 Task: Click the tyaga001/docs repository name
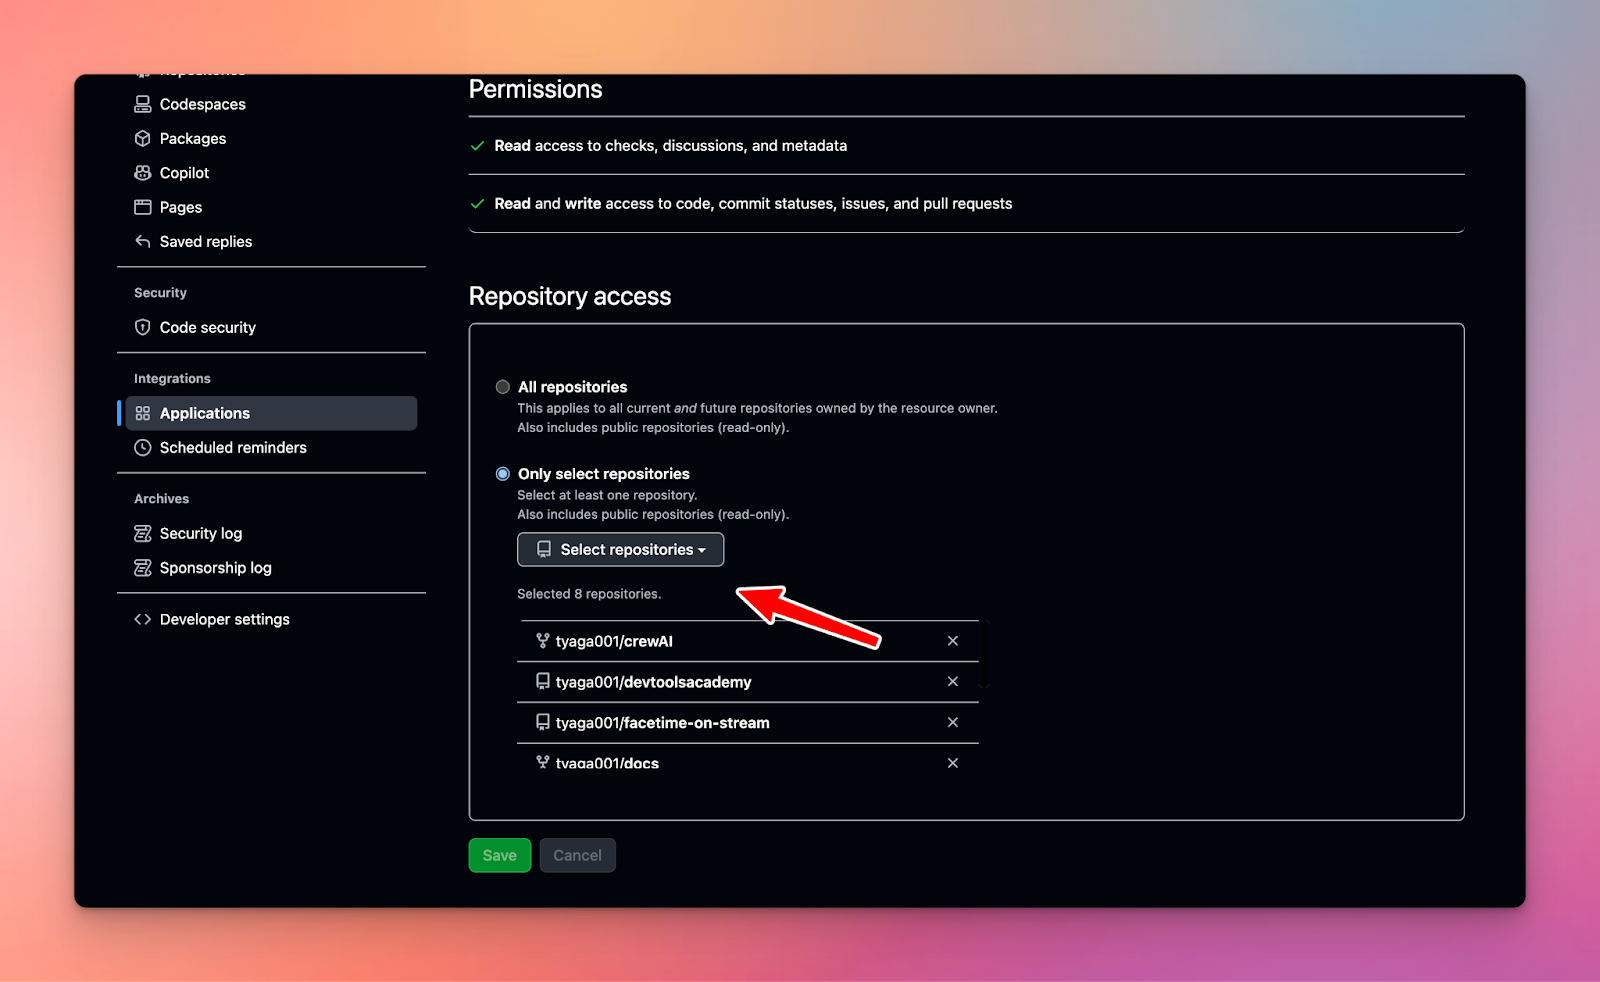(607, 763)
